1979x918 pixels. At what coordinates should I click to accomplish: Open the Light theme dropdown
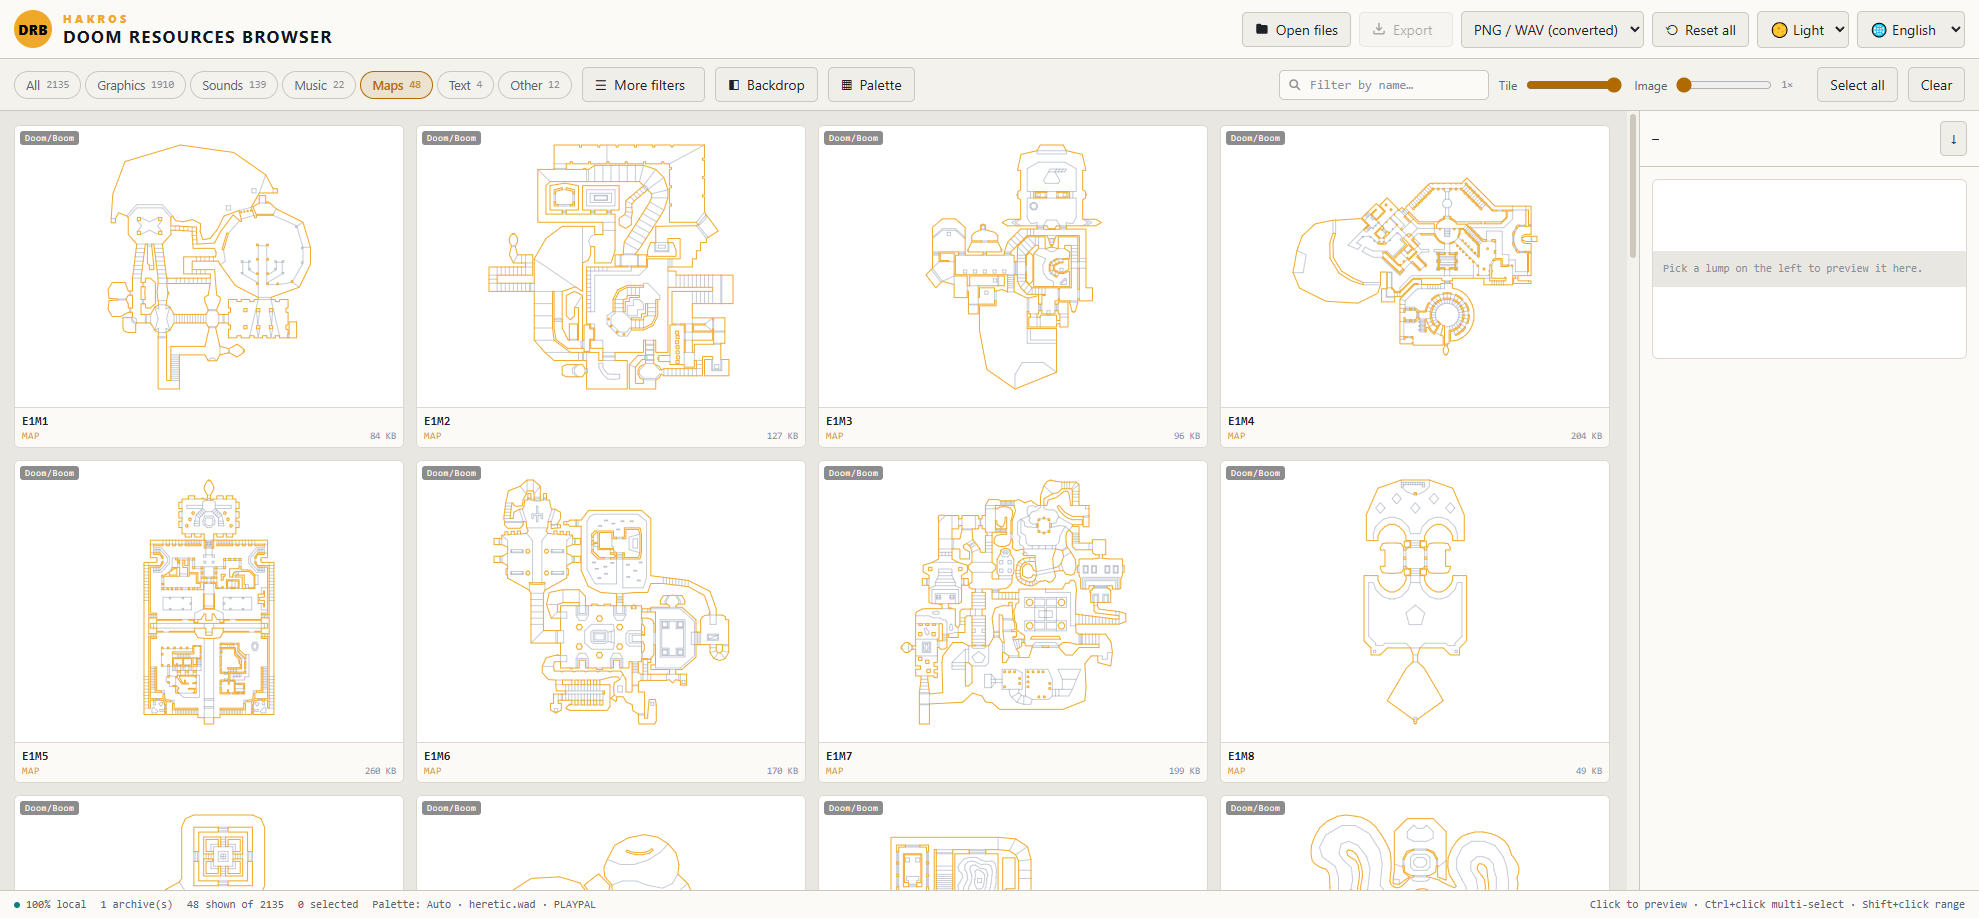(1803, 30)
